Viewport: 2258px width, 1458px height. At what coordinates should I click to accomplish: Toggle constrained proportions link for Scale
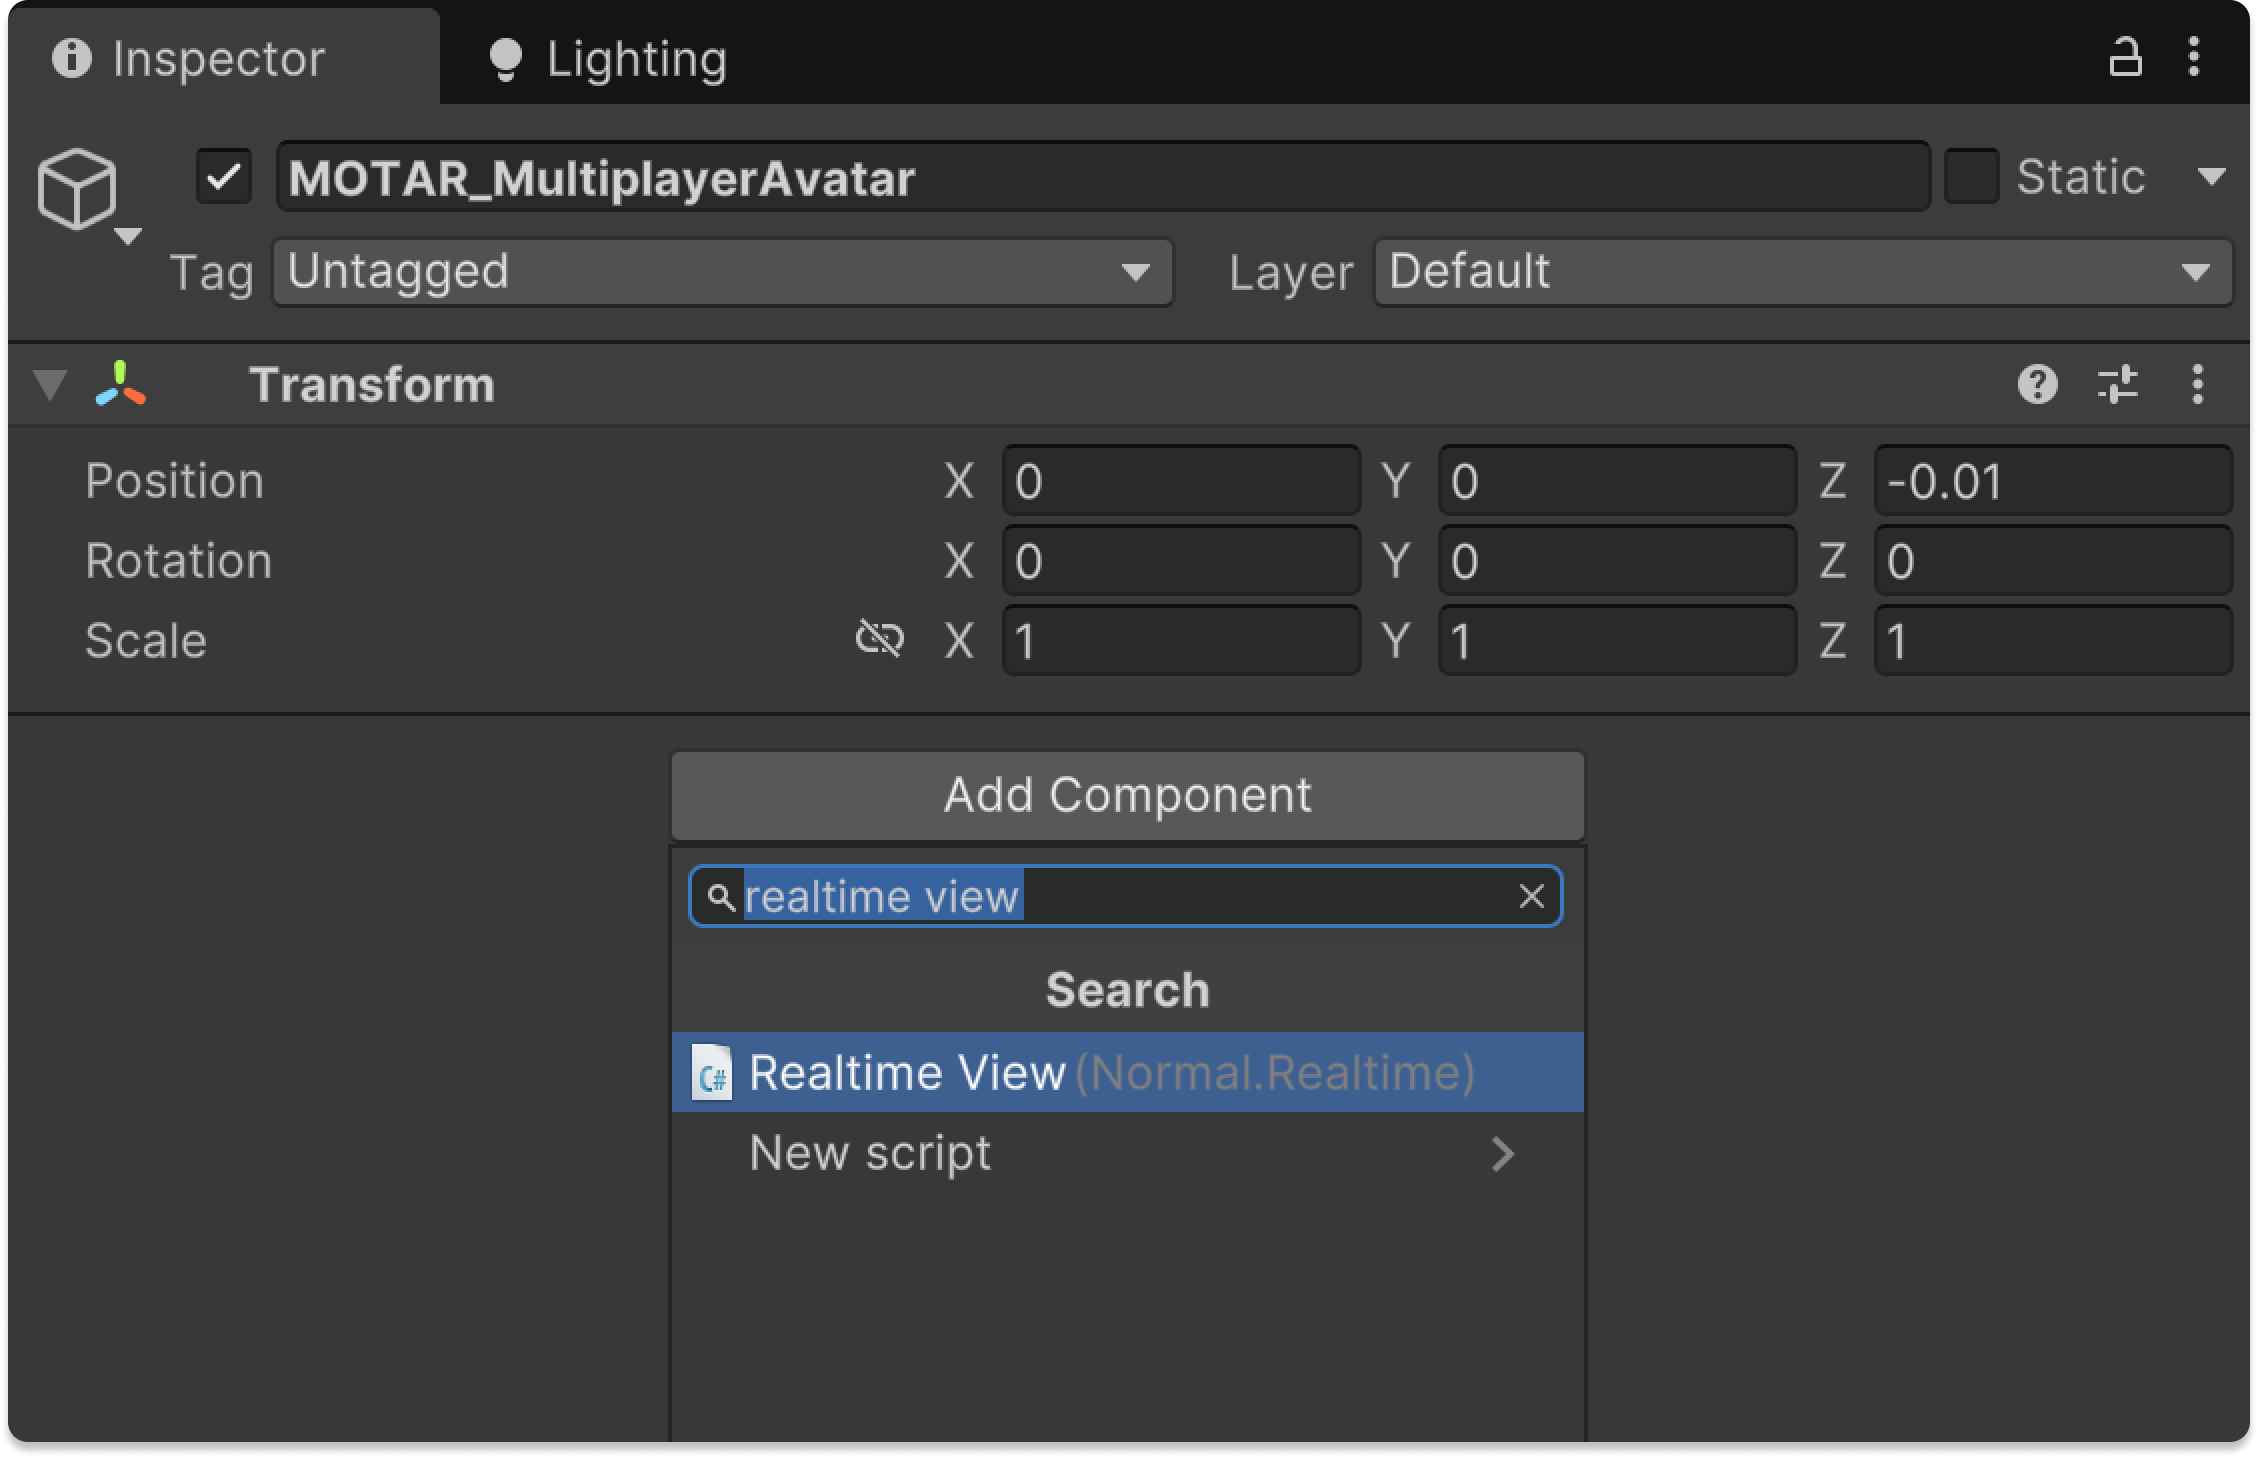[880, 639]
